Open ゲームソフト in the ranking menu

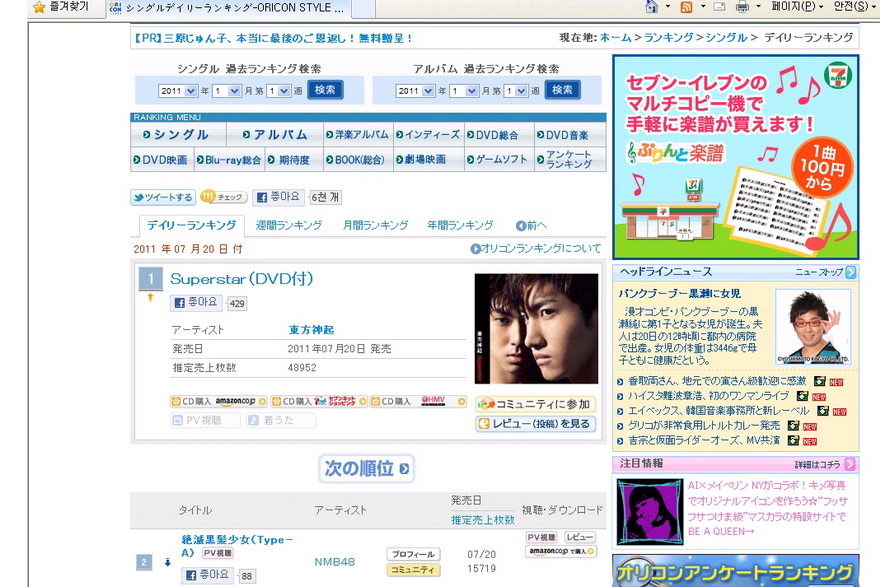click(x=499, y=160)
